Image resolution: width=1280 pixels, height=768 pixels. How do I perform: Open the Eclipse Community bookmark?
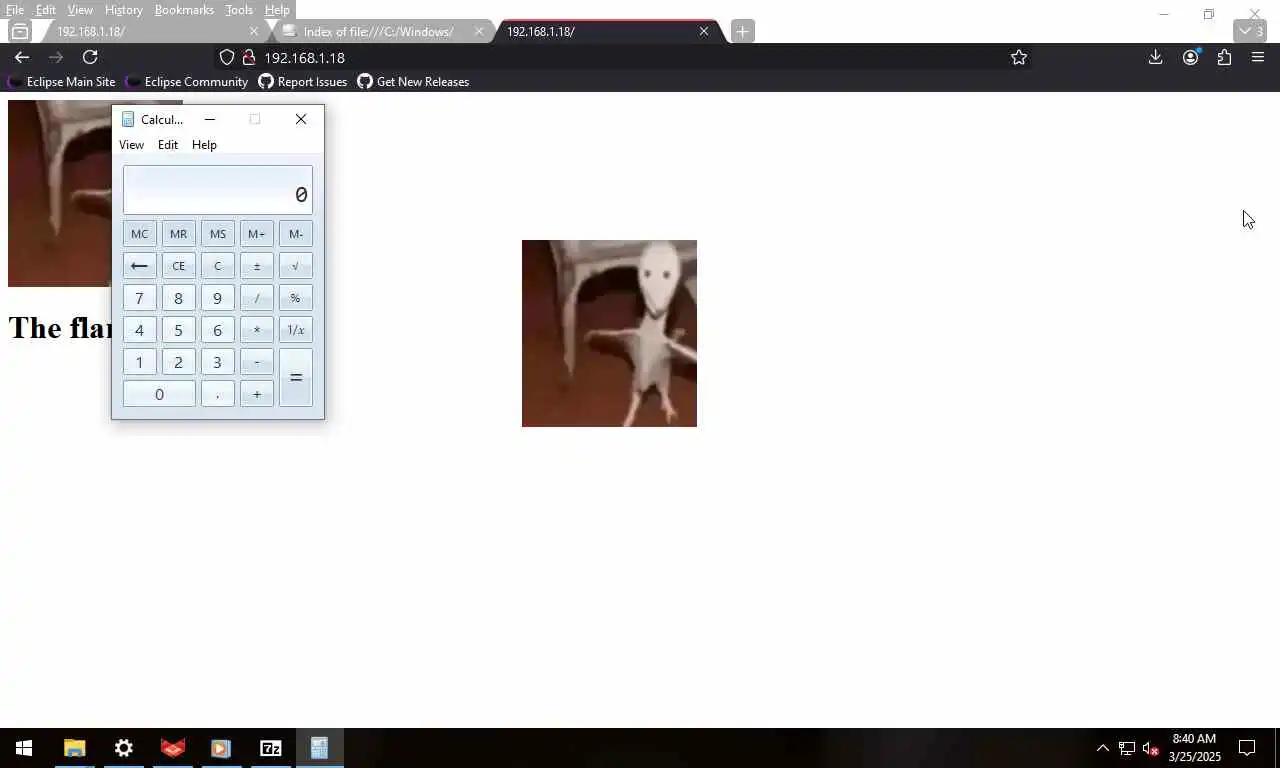point(188,82)
